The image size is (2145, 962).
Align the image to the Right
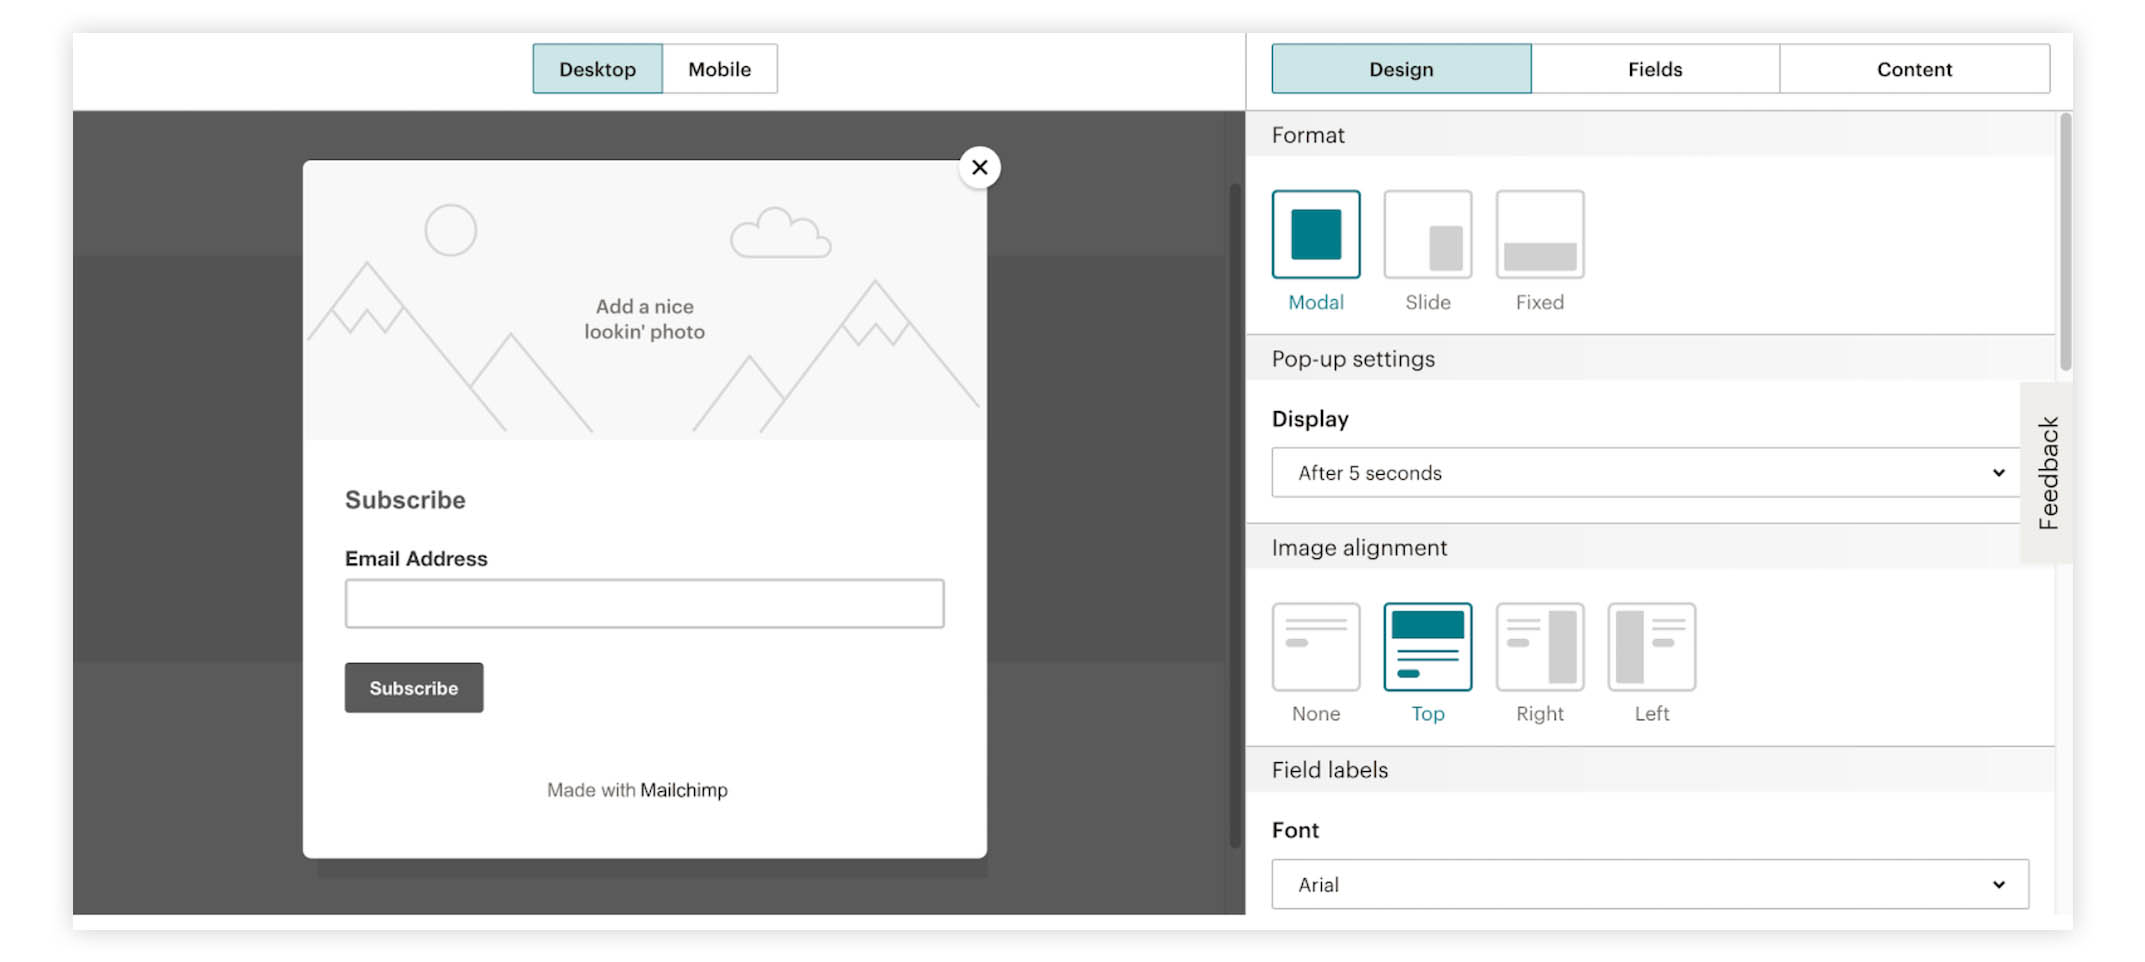pyautogui.click(x=1539, y=647)
